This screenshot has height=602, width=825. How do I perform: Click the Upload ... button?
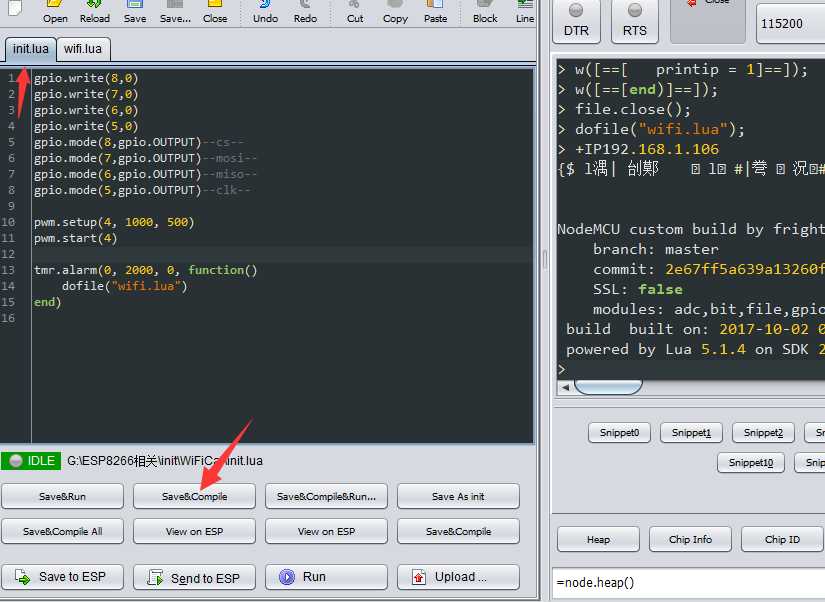tap(458, 577)
